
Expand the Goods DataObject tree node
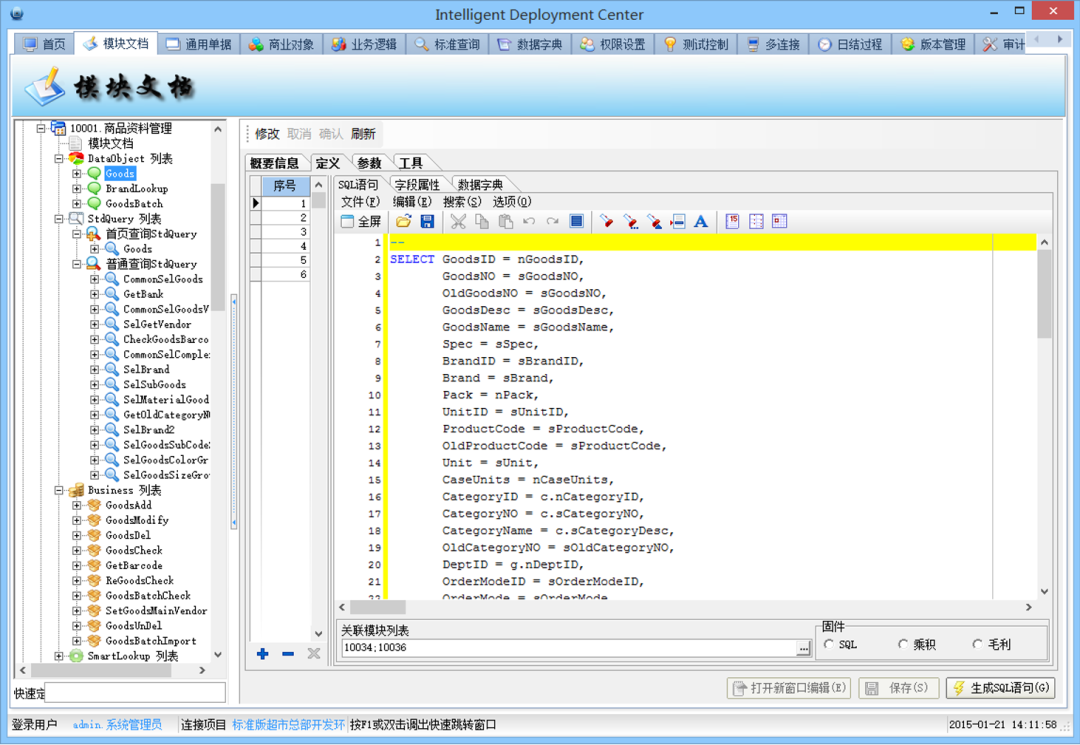76,174
